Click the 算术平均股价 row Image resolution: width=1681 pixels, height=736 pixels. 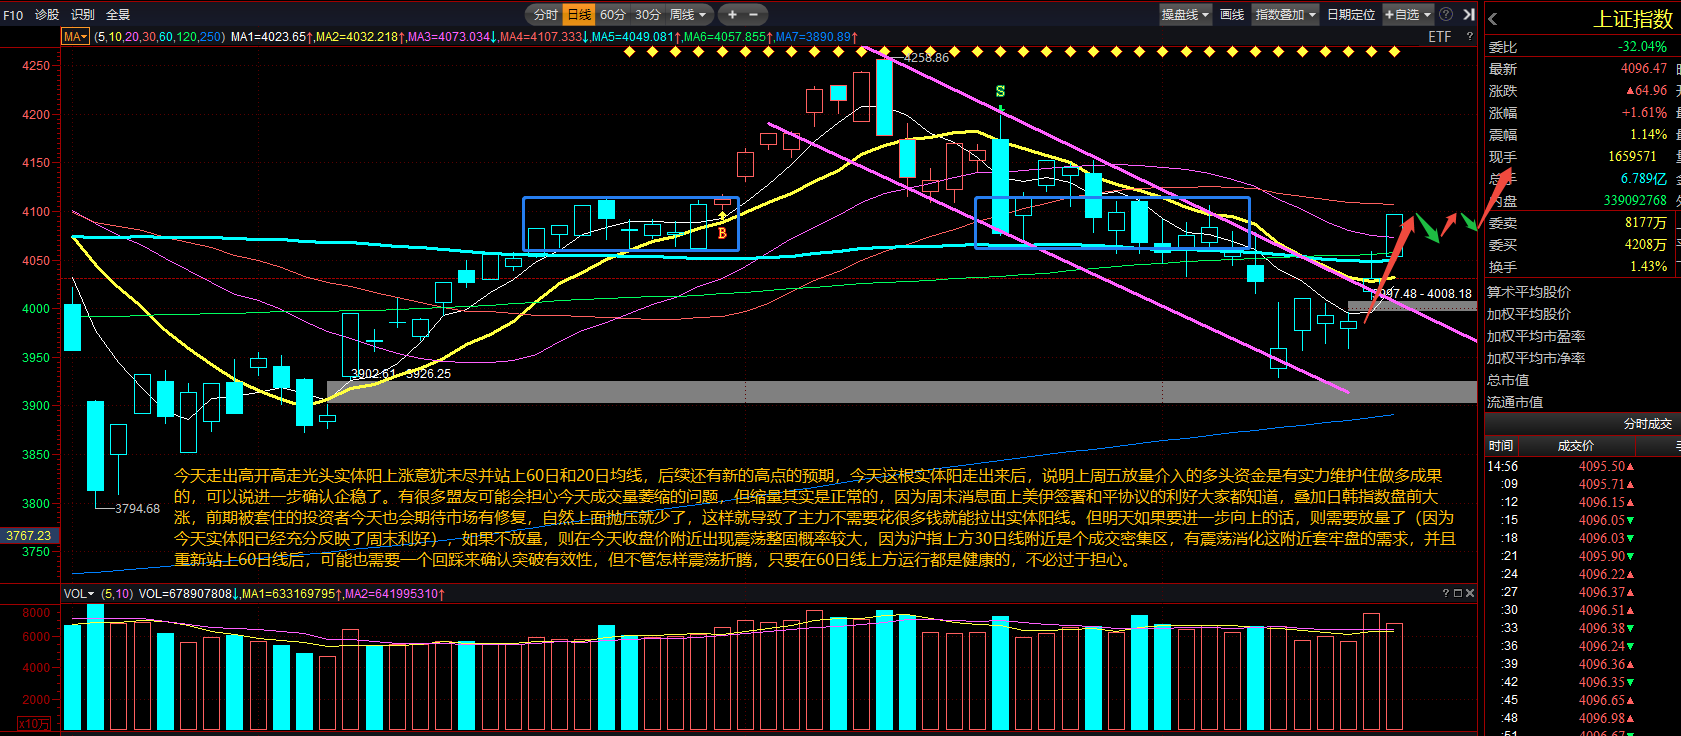(x=1582, y=292)
